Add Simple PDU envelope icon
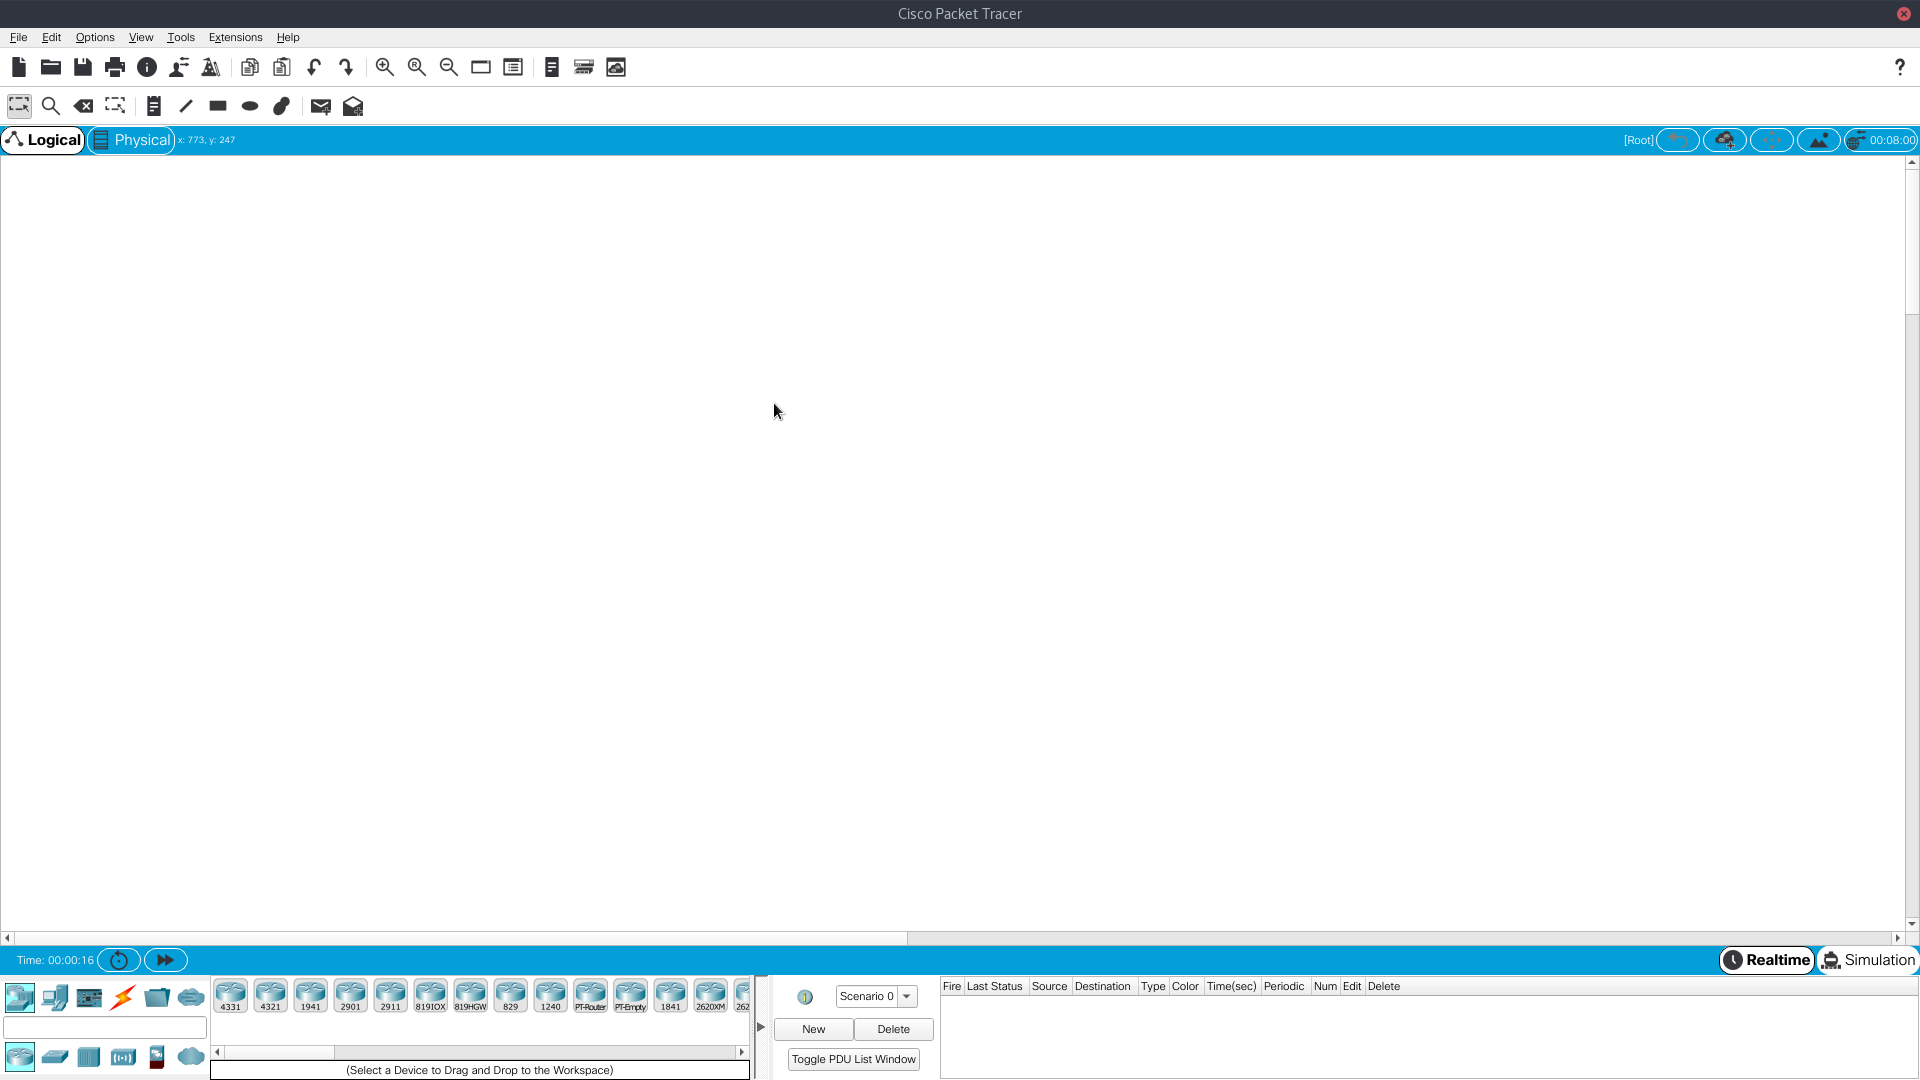Viewport: 1920px width, 1080px height. coord(321,106)
